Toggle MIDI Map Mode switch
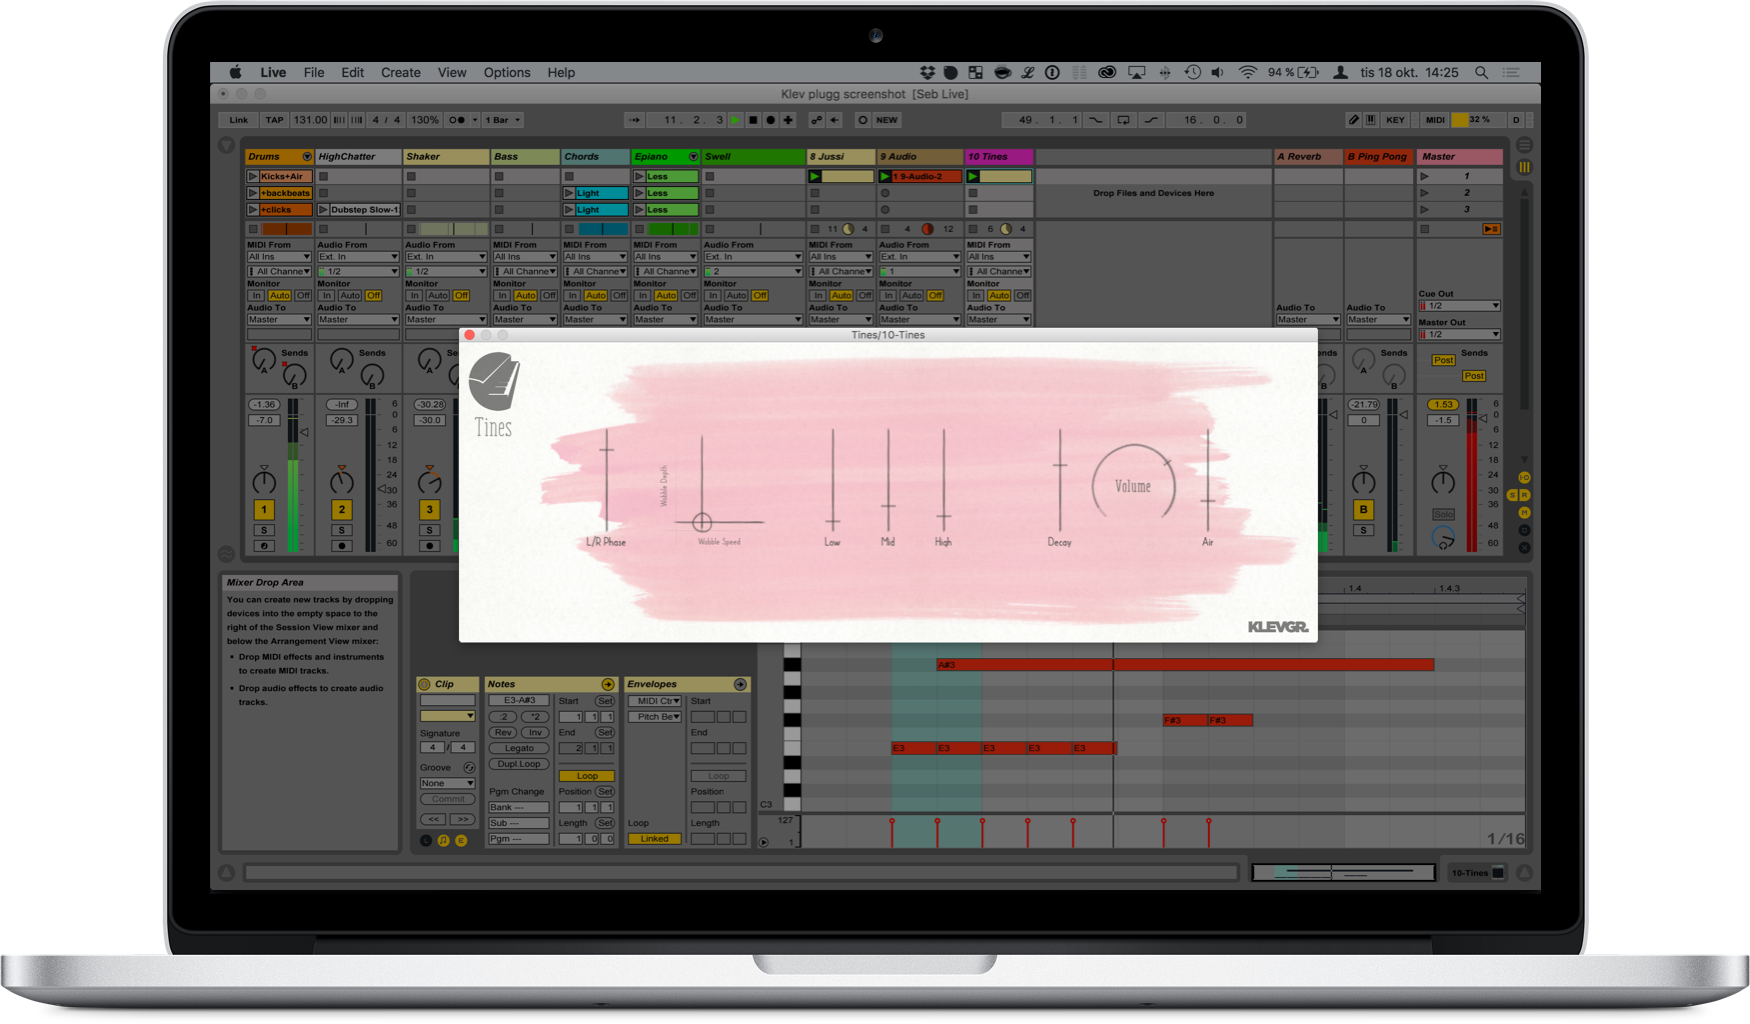The height and width of the screenshot is (1024, 1750). pos(1435,120)
